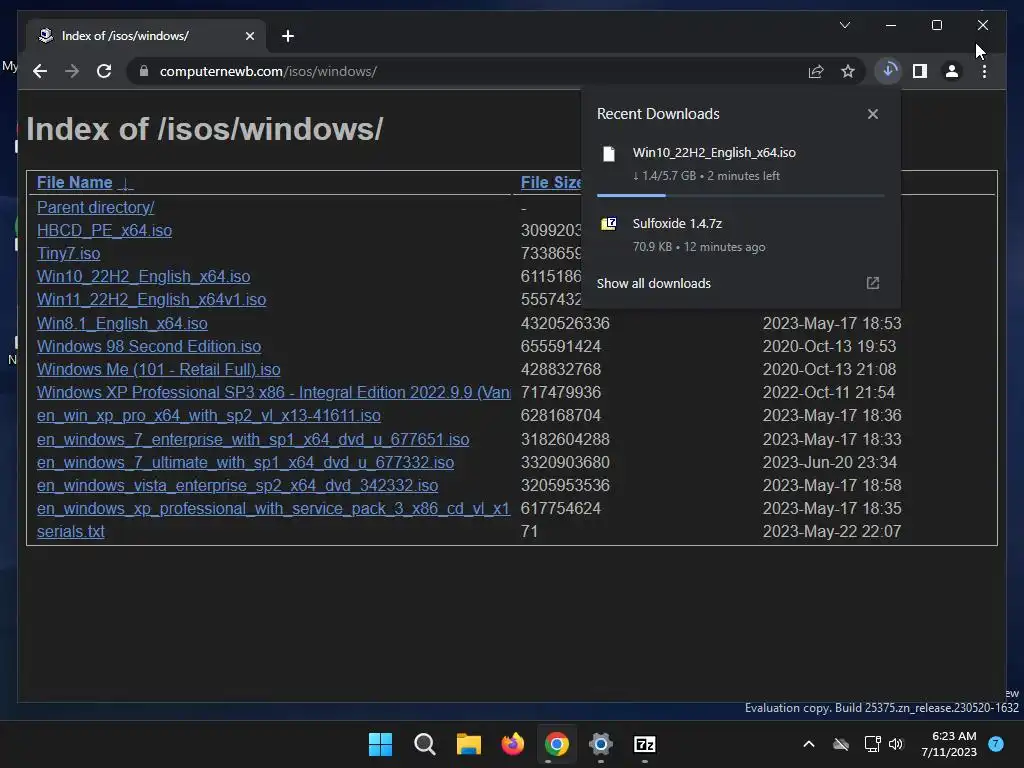1024x768 pixels.
Task: Click the Windows XP Professional SP3 x86 Integral Edition link
Action: [274, 392]
